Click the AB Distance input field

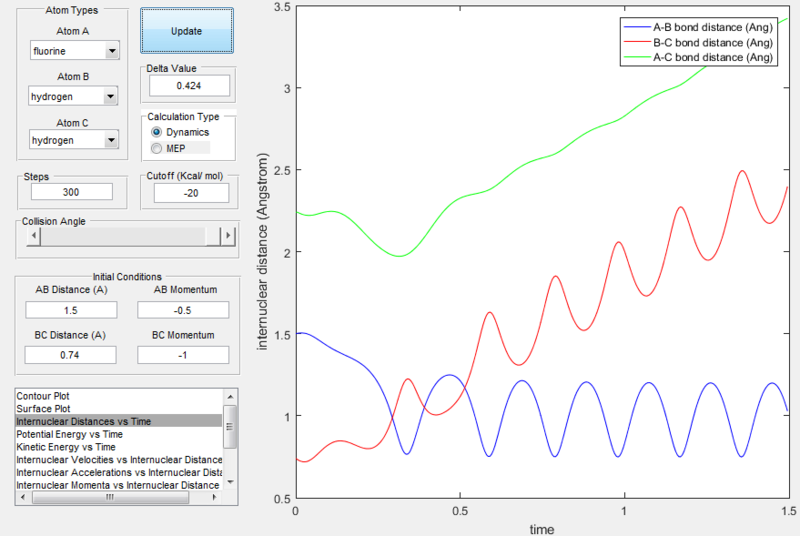click(x=71, y=310)
